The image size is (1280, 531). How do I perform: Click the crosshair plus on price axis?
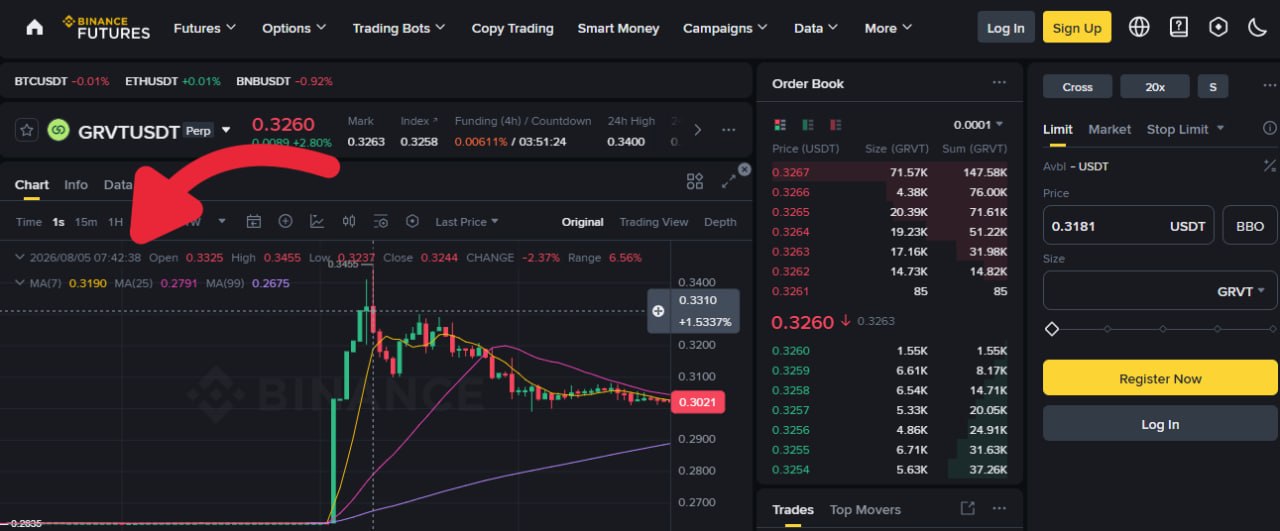tap(658, 311)
